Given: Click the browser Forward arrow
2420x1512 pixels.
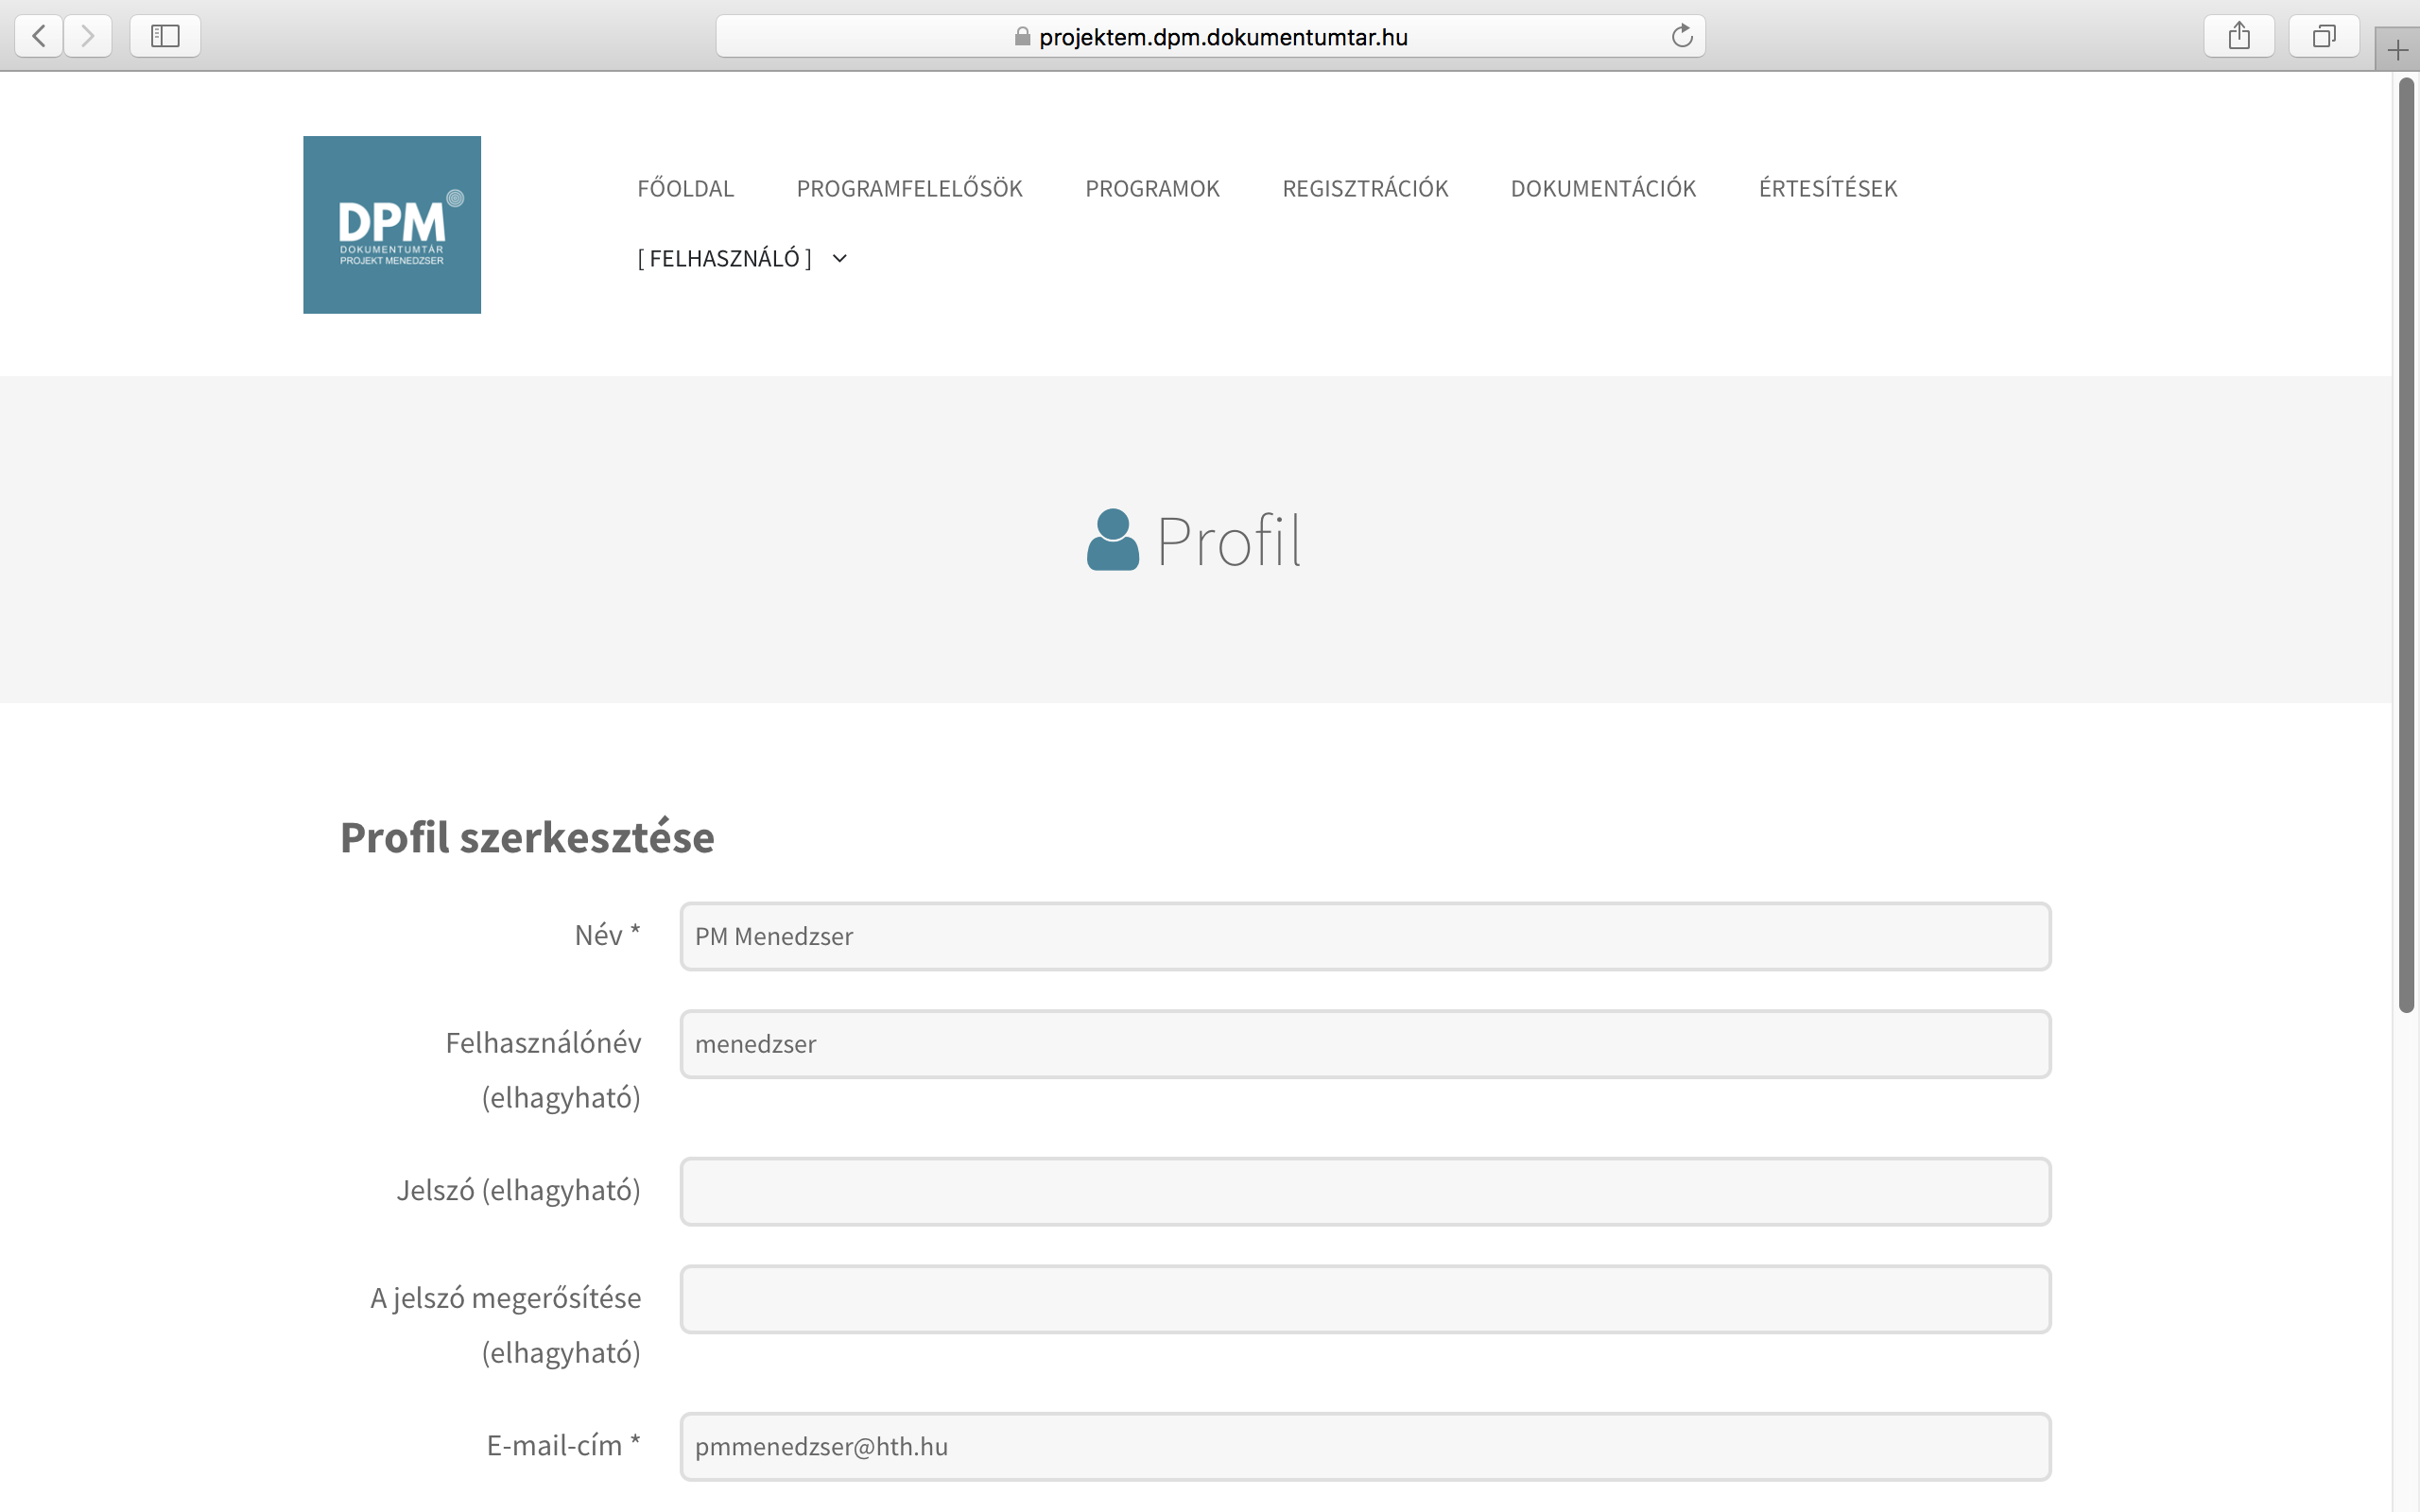Looking at the screenshot, I should [88, 37].
